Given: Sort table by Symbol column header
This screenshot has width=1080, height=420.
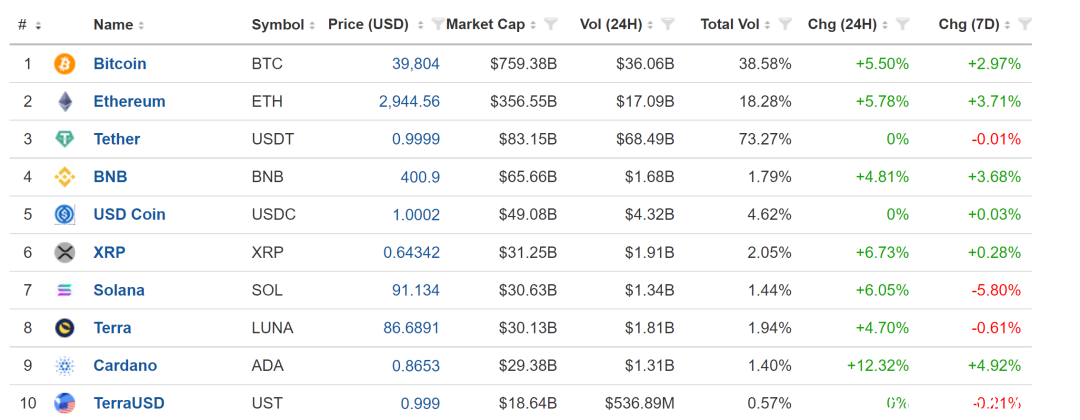Looking at the screenshot, I should (x=283, y=25).
